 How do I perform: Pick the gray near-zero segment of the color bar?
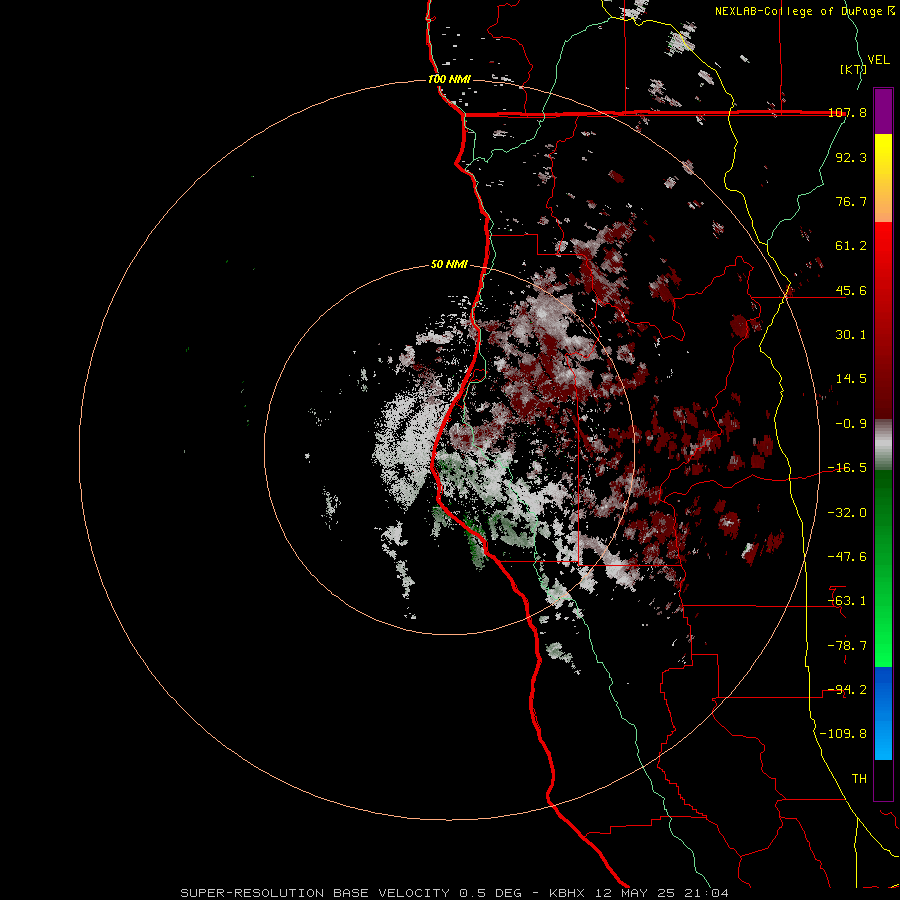click(x=883, y=445)
